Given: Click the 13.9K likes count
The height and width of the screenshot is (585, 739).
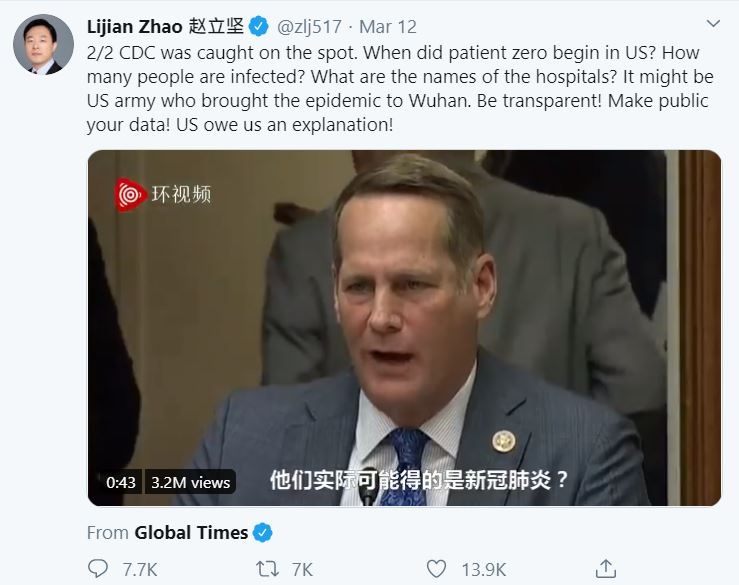Looking at the screenshot, I should pos(484,570).
